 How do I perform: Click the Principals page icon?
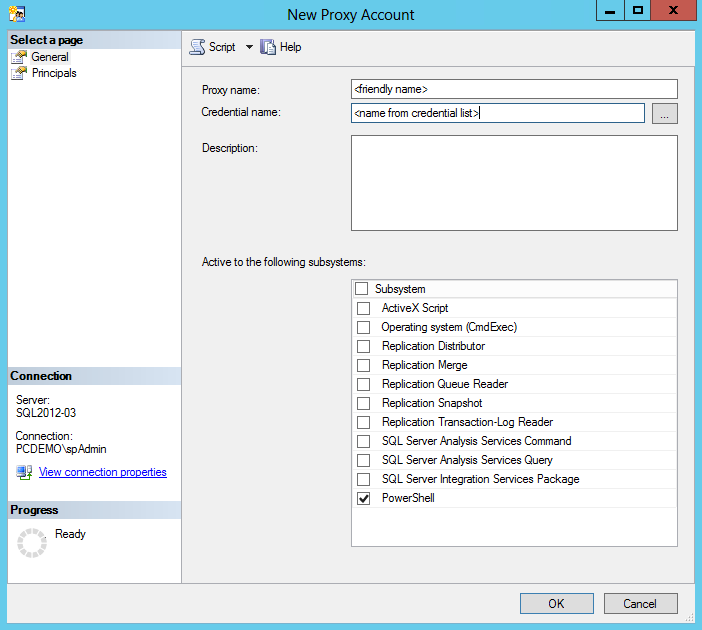pyautogui.click(x=19, y=73)
